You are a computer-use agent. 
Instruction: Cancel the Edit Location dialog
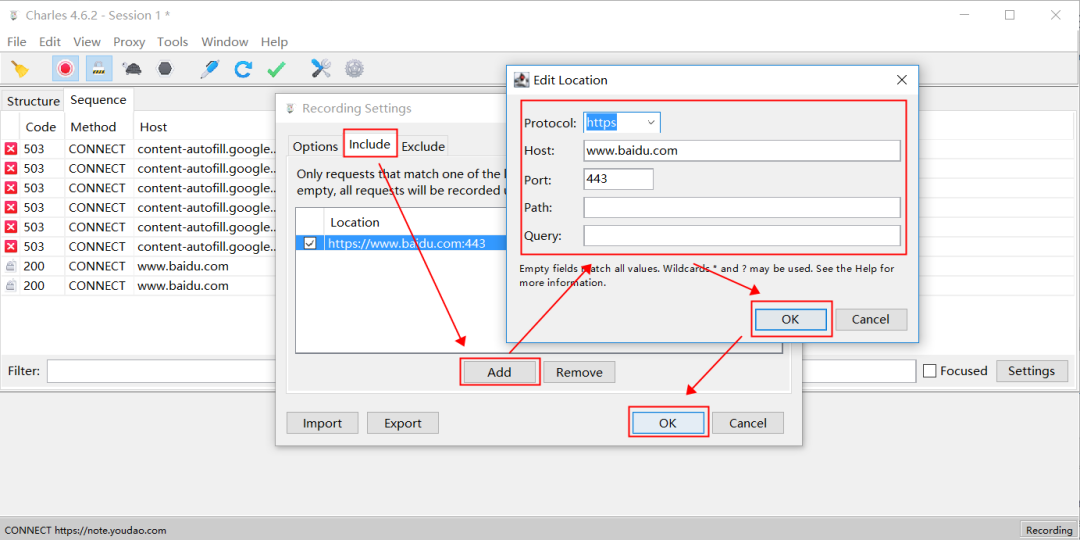tap(871, 320)
